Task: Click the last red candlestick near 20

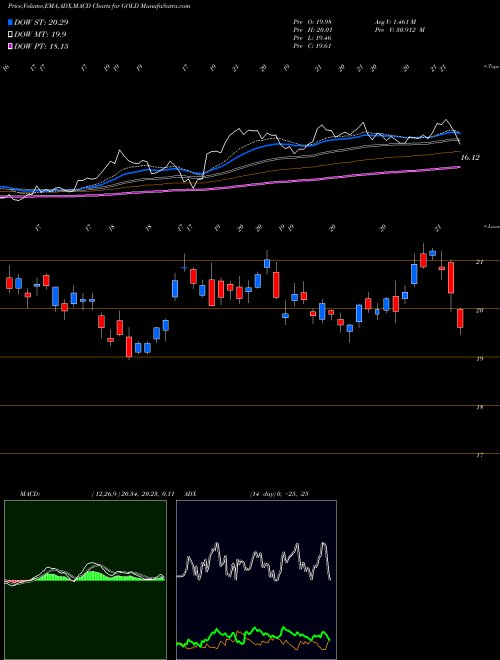Action: point(460,319)
